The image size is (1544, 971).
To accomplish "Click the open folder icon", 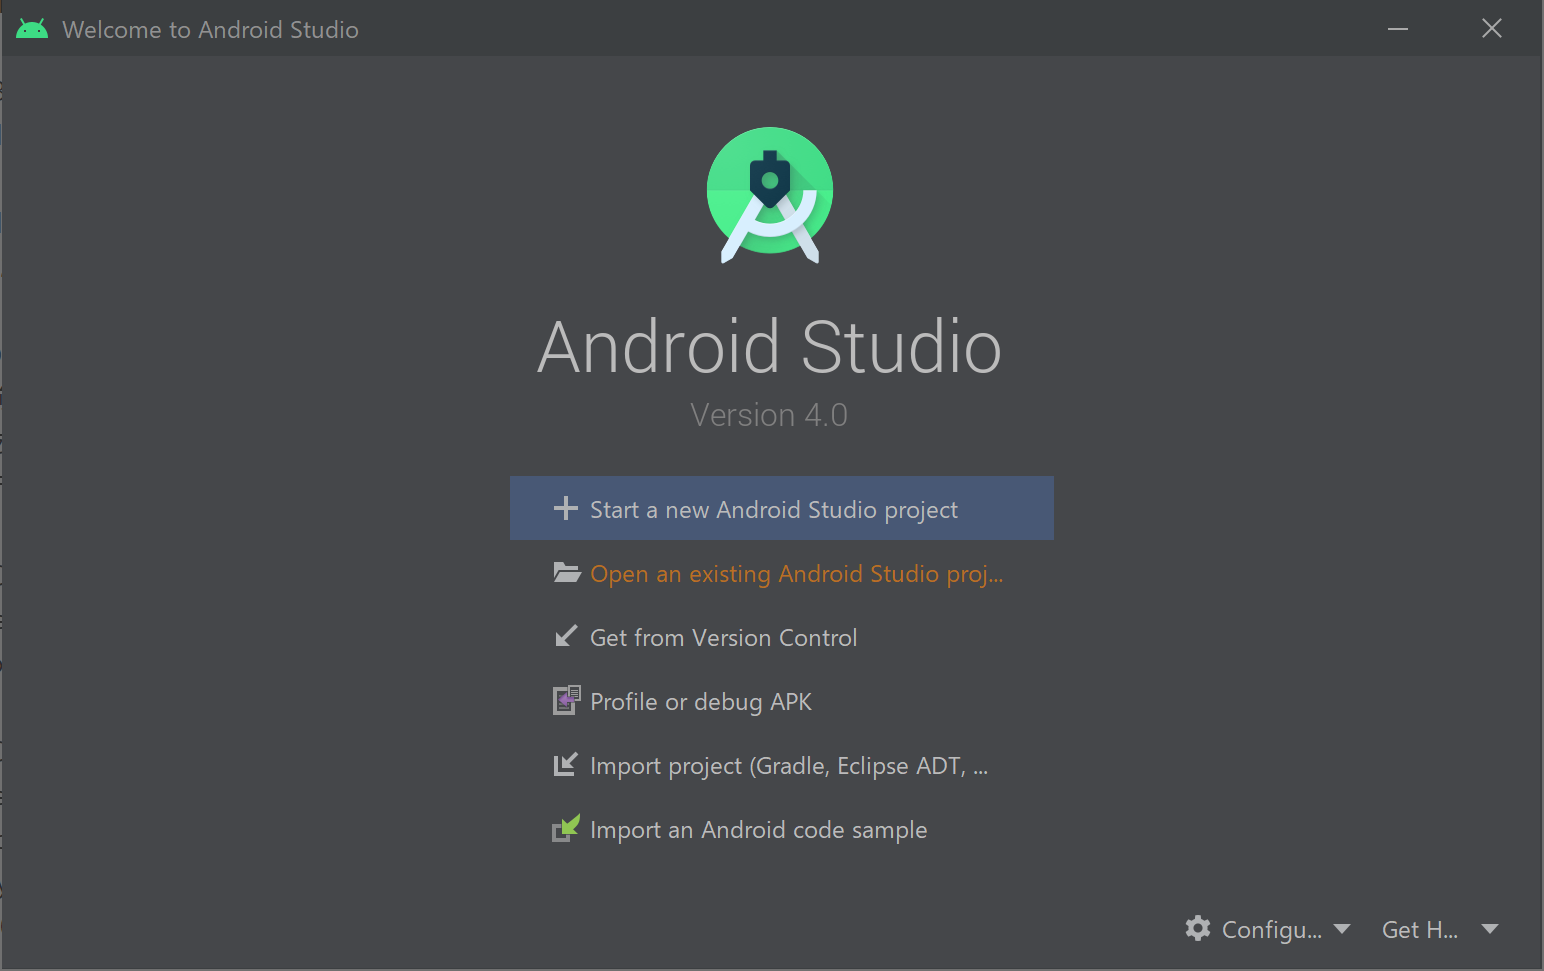I will [567, 573].
